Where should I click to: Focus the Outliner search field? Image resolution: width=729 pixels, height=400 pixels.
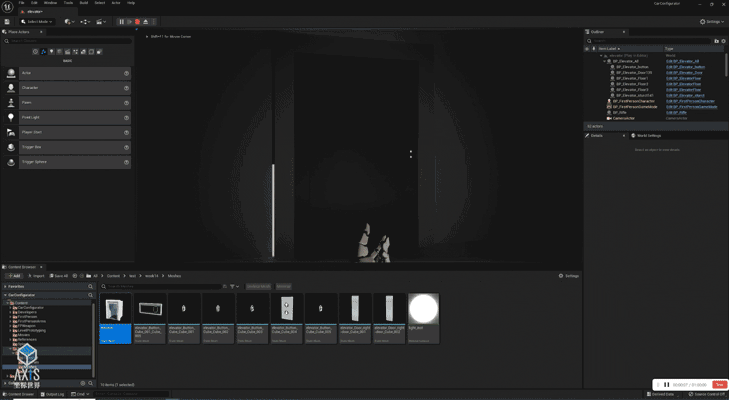(649, 41)
